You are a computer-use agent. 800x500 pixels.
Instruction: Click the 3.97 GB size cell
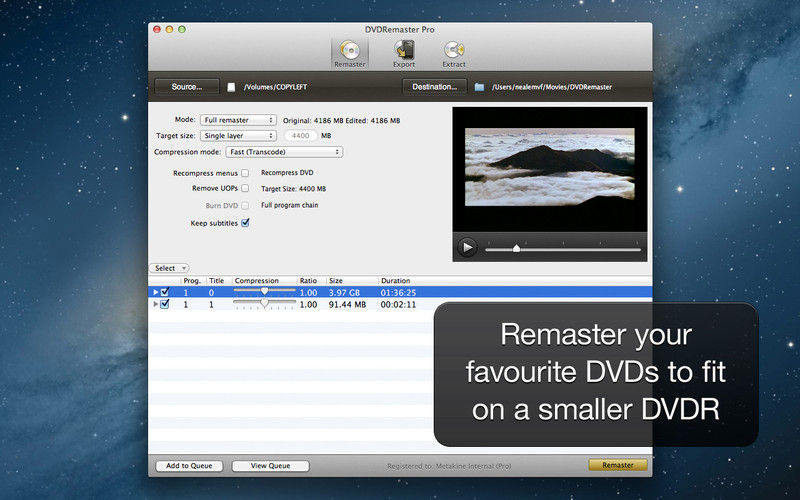344,293
